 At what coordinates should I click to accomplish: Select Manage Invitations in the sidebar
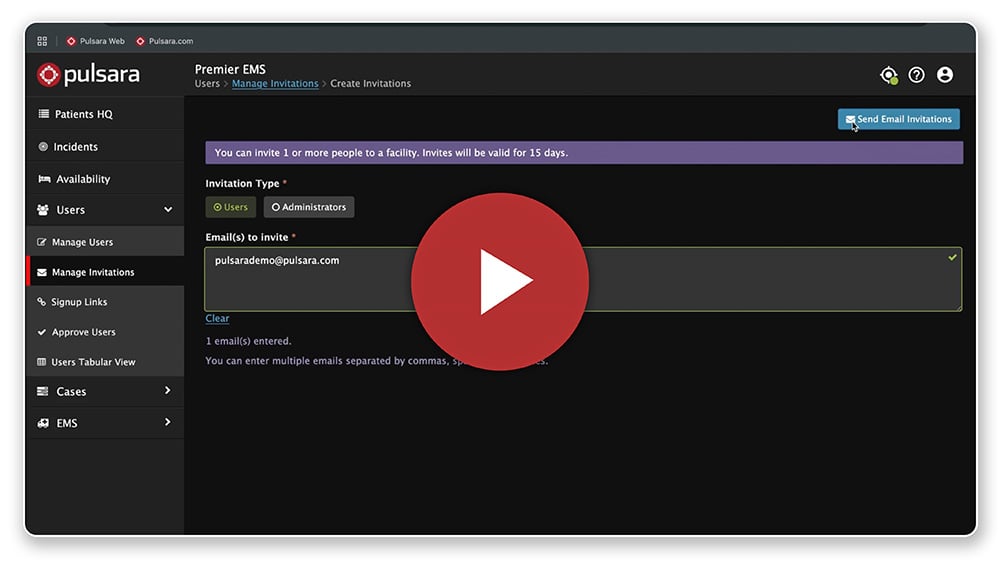[x=105, y=272]
